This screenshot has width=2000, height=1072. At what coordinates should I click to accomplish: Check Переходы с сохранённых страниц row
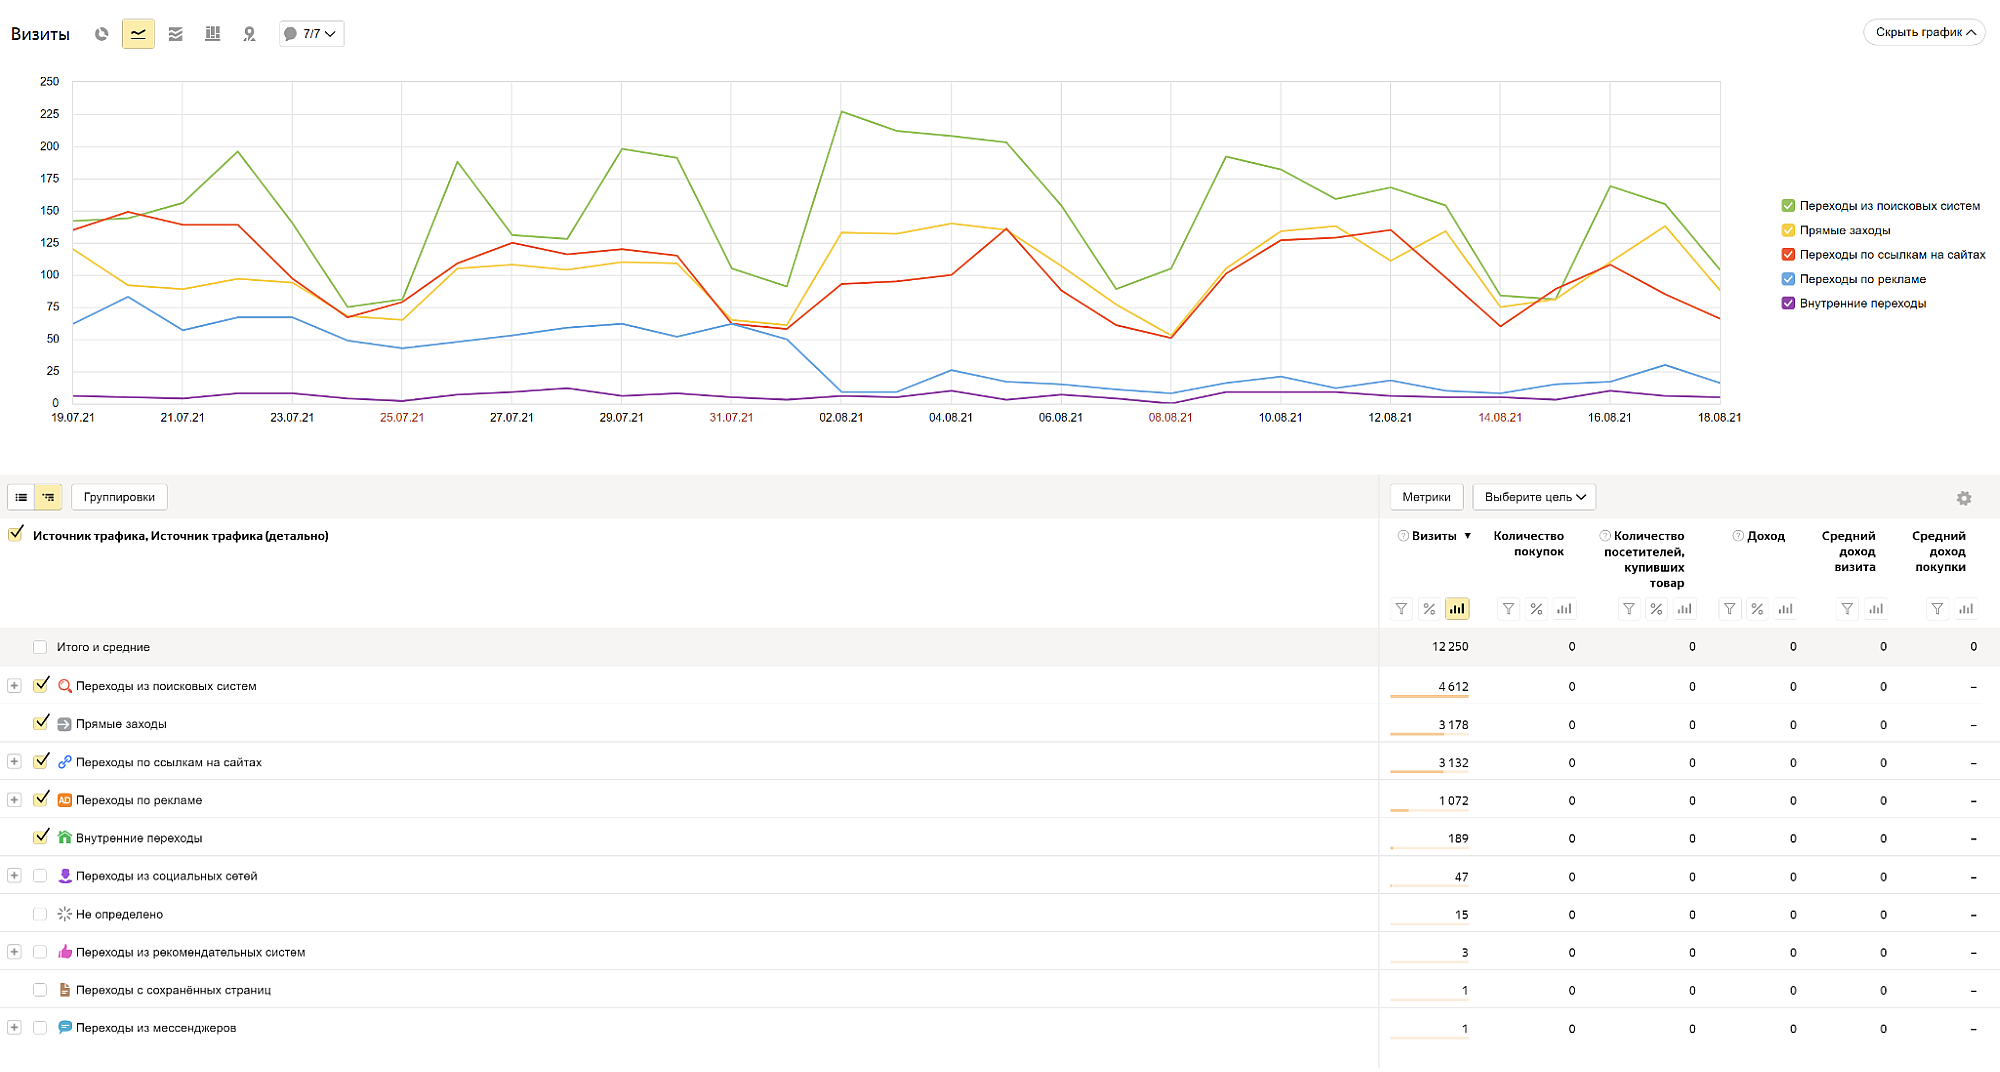tap(40, 990)
